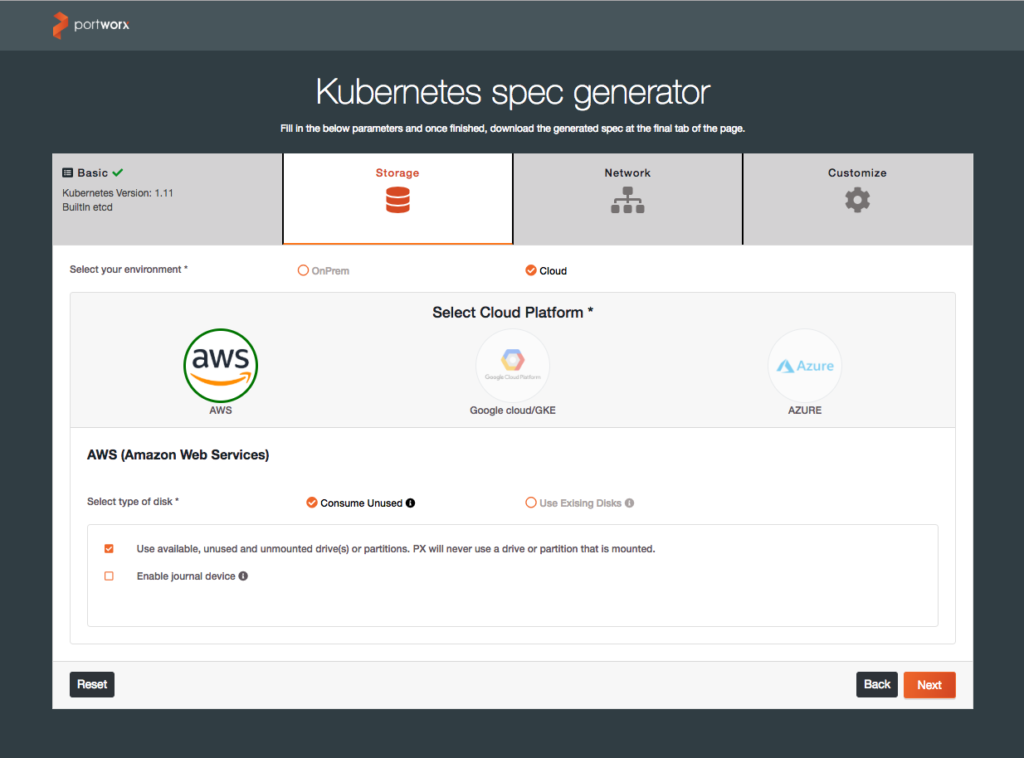Image resolution: width=1024 pixels, height=758 pixels.
Task: Open info tooltip next to Consume Unused
Action: (x=410, y=503)
